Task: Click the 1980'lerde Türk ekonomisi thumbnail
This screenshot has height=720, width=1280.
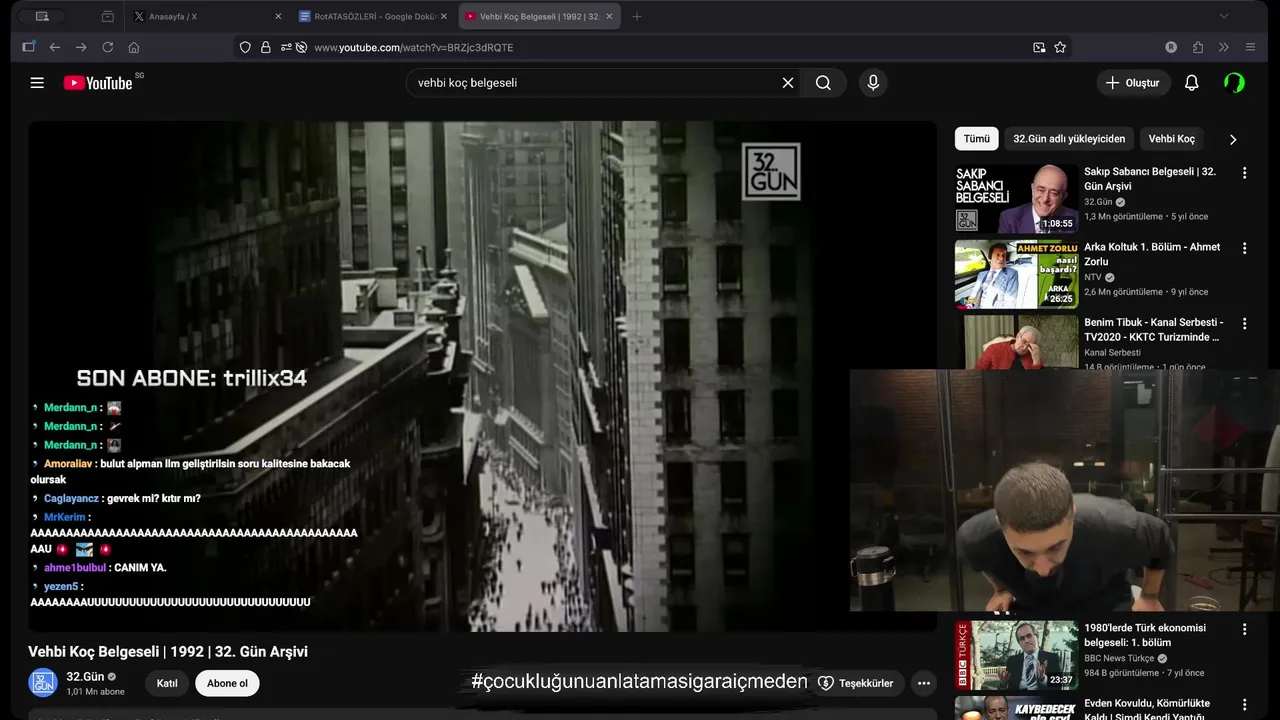Action: 1016,656
